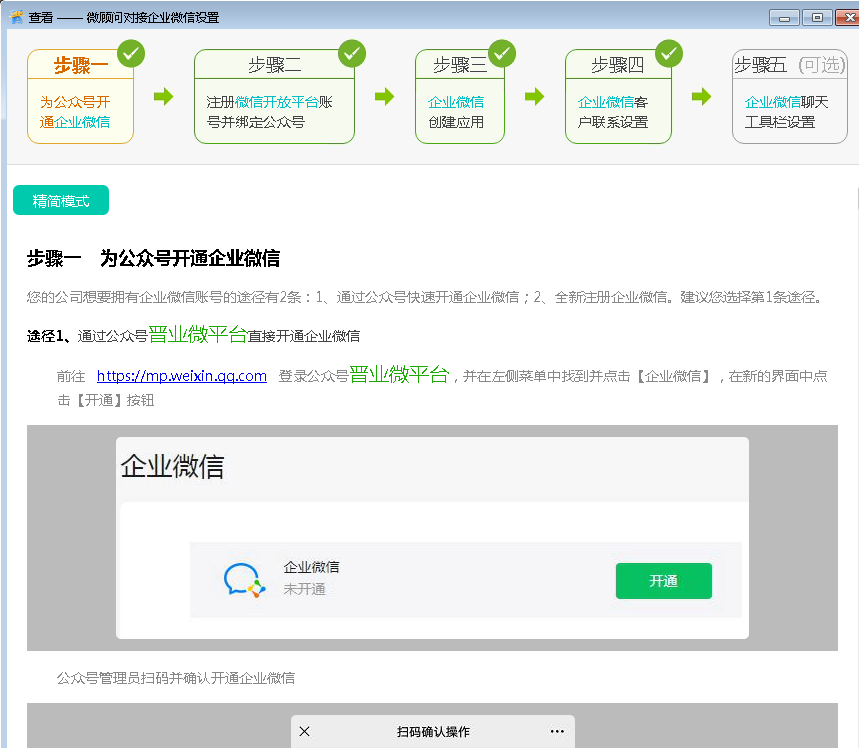The width and height of the screenshot is (859, 748).
Task: Click the checkmark badge on 步骤二
Action: click(x=352, y=53)
